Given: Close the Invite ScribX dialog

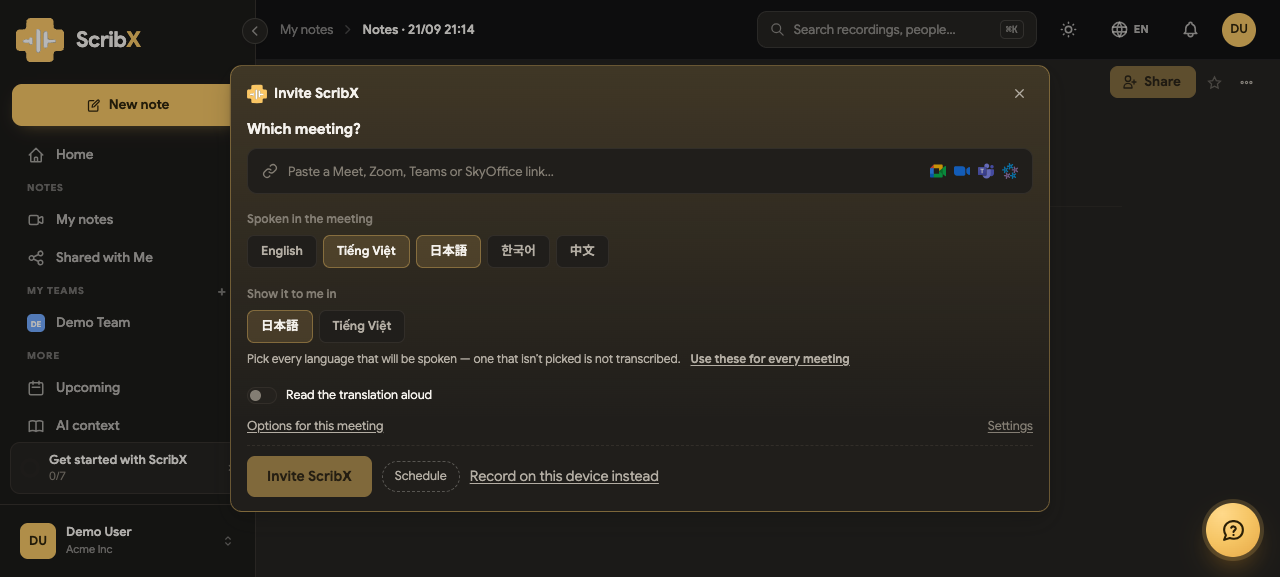Looking at the screenshot, I should (1019, 94).
